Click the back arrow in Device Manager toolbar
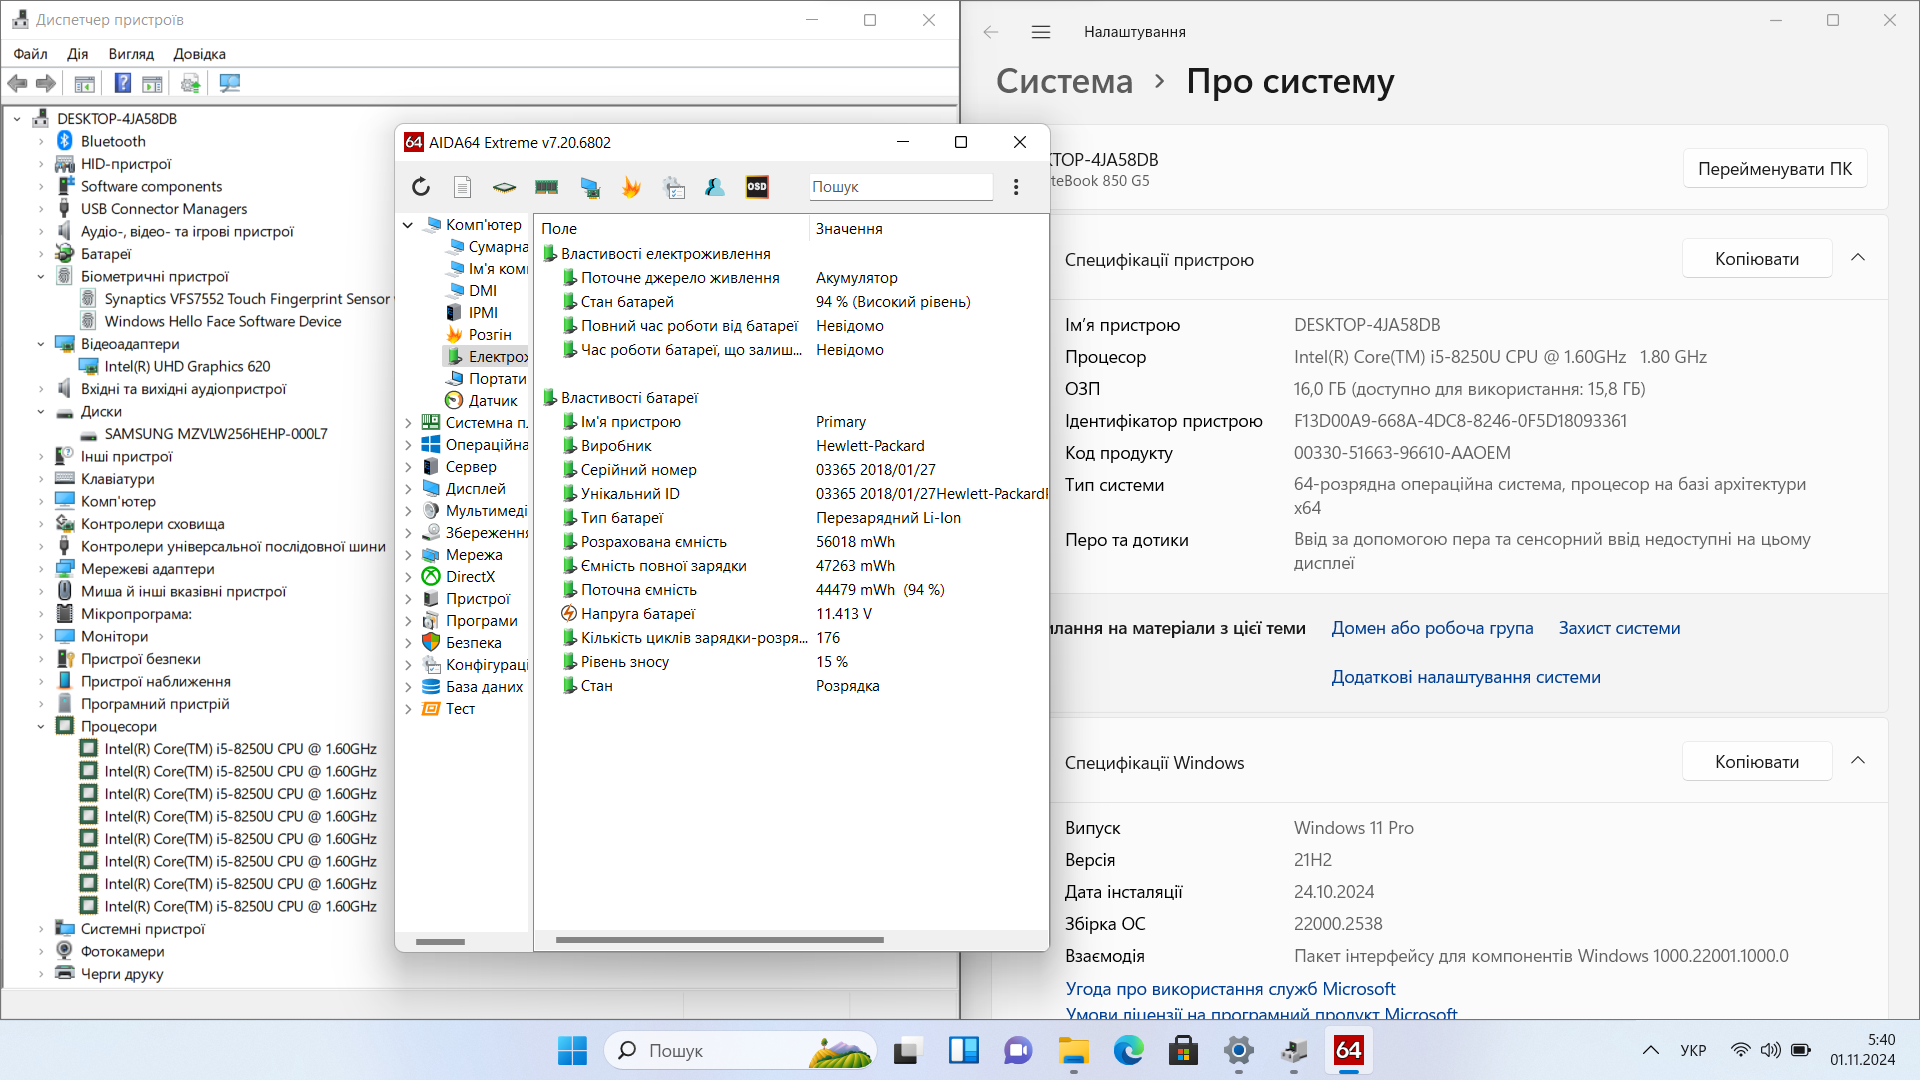 click(17, 83)
